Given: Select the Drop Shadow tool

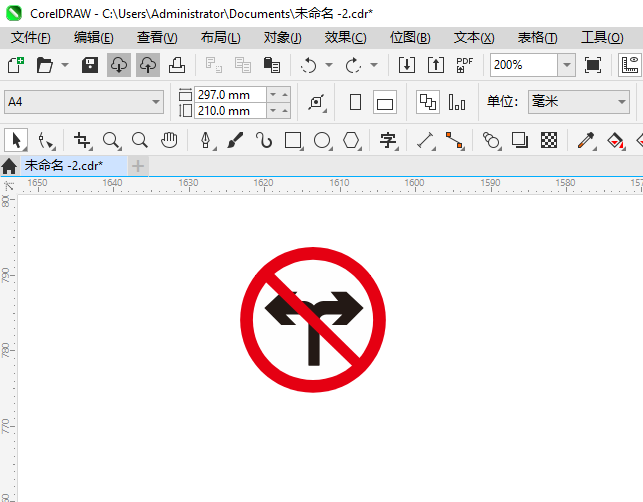Looking at the screenshot, I should [x=520, y=140].
